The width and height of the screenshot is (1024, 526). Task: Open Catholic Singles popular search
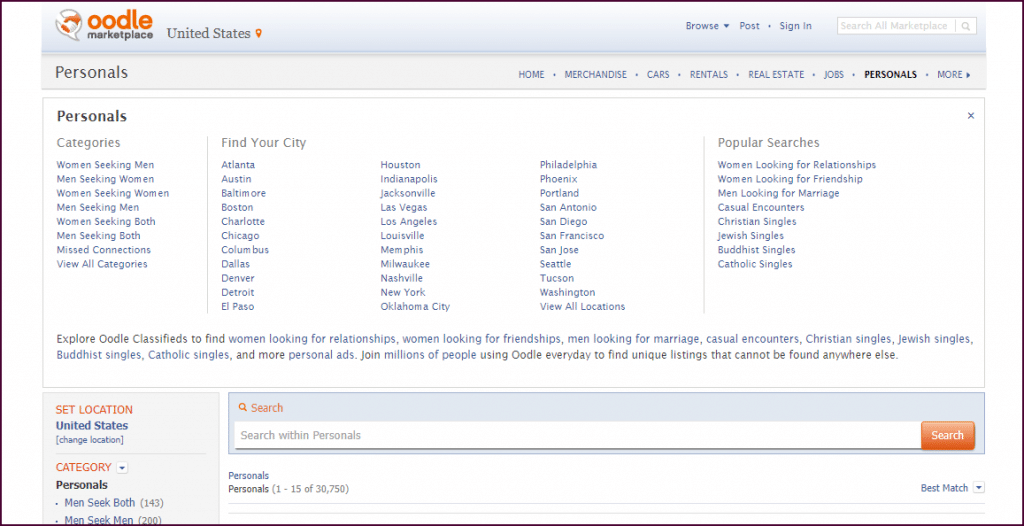tap(755, 264)
